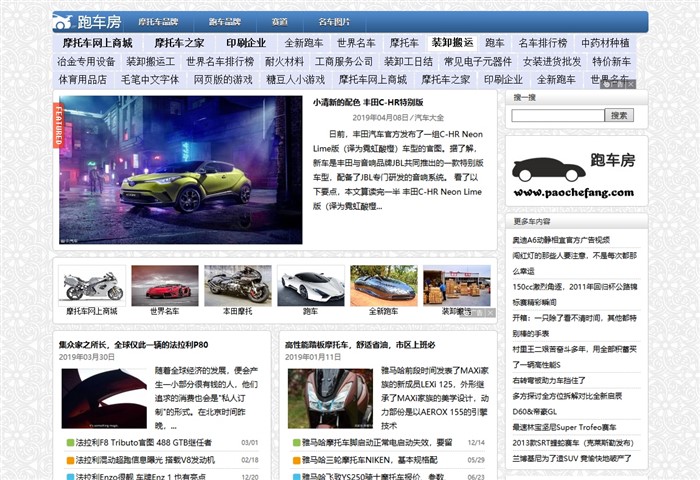Open the 跑车 white supercar thumbnail
The image size is (700, 480).
(311, 286)
